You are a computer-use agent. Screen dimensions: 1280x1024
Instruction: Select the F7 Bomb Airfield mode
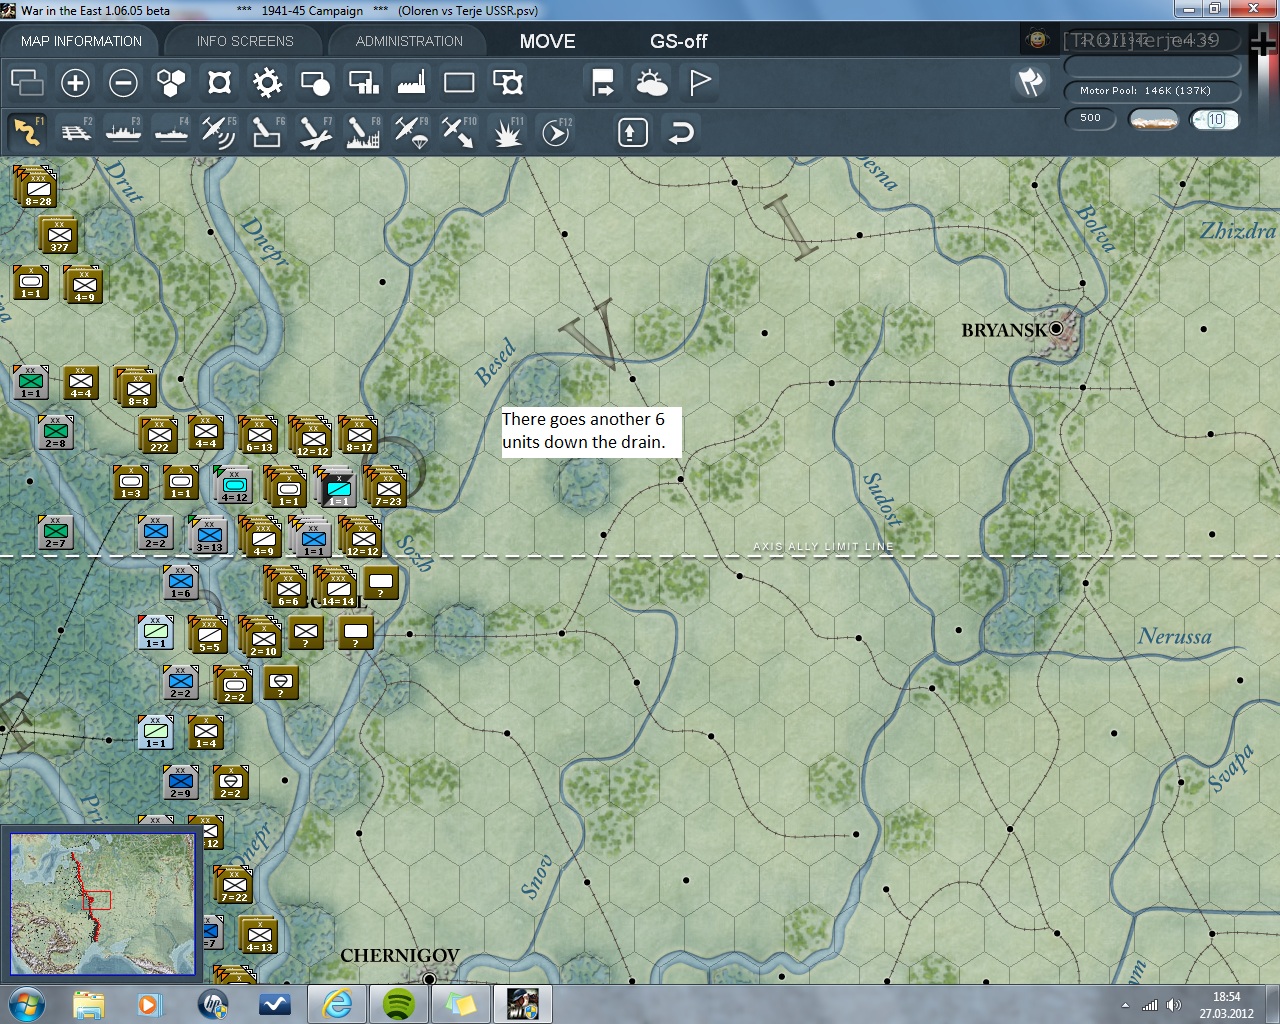[315, 132]
